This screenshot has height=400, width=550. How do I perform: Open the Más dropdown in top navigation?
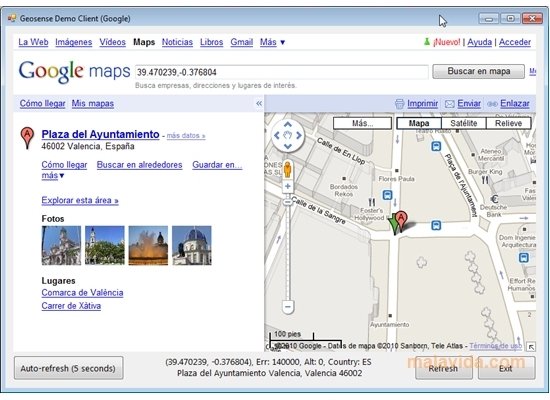(x=273, y=42)
